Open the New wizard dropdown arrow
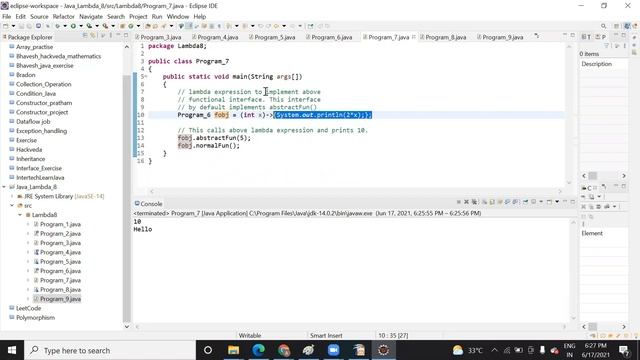This screenshot has height=360, width=640. click(13, 26)
